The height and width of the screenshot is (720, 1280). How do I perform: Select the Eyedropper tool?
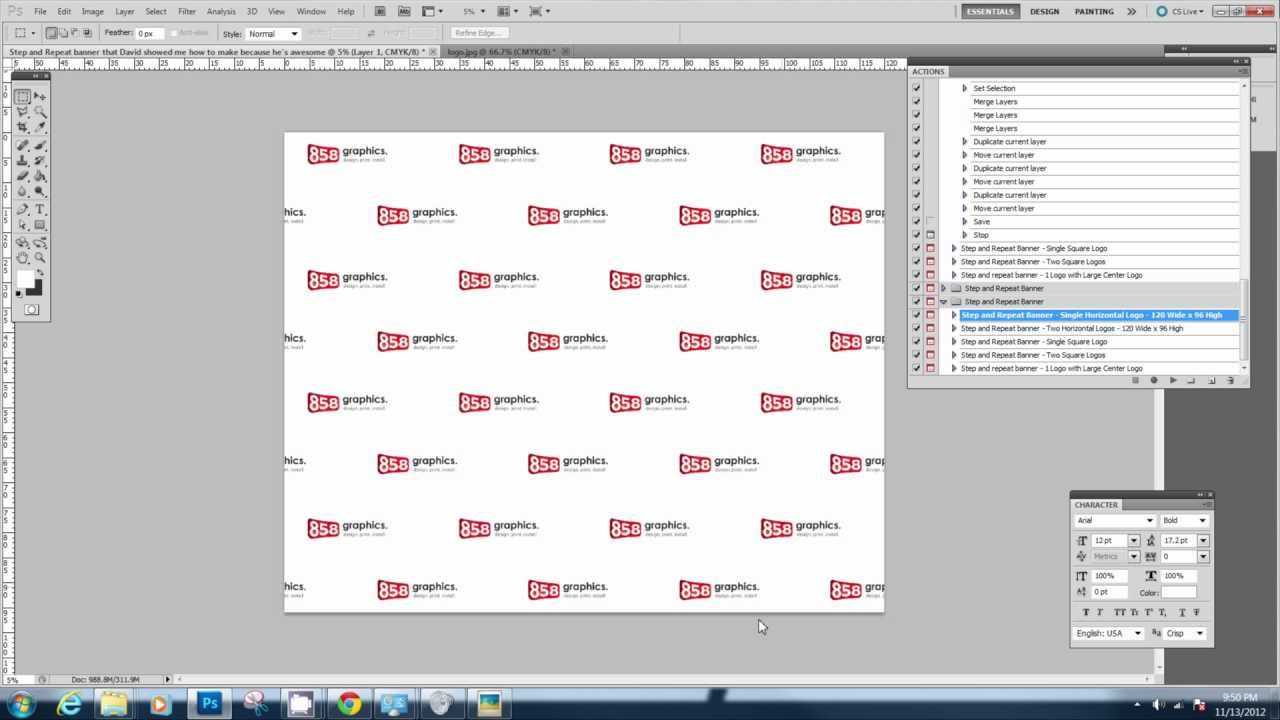coord(40,128)
